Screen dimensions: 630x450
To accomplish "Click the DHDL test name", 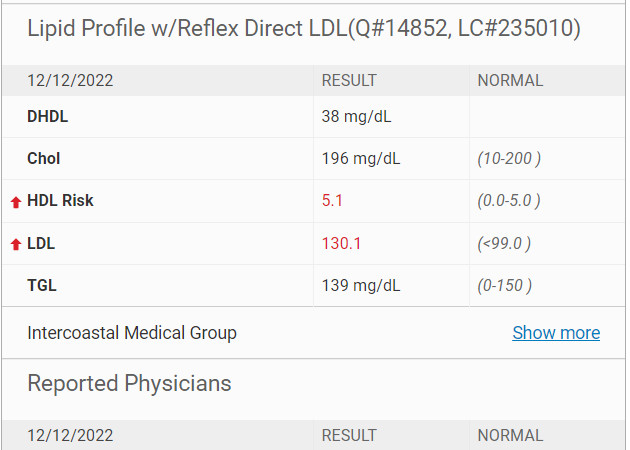I will pyautogui.click(x=48, y=117).
